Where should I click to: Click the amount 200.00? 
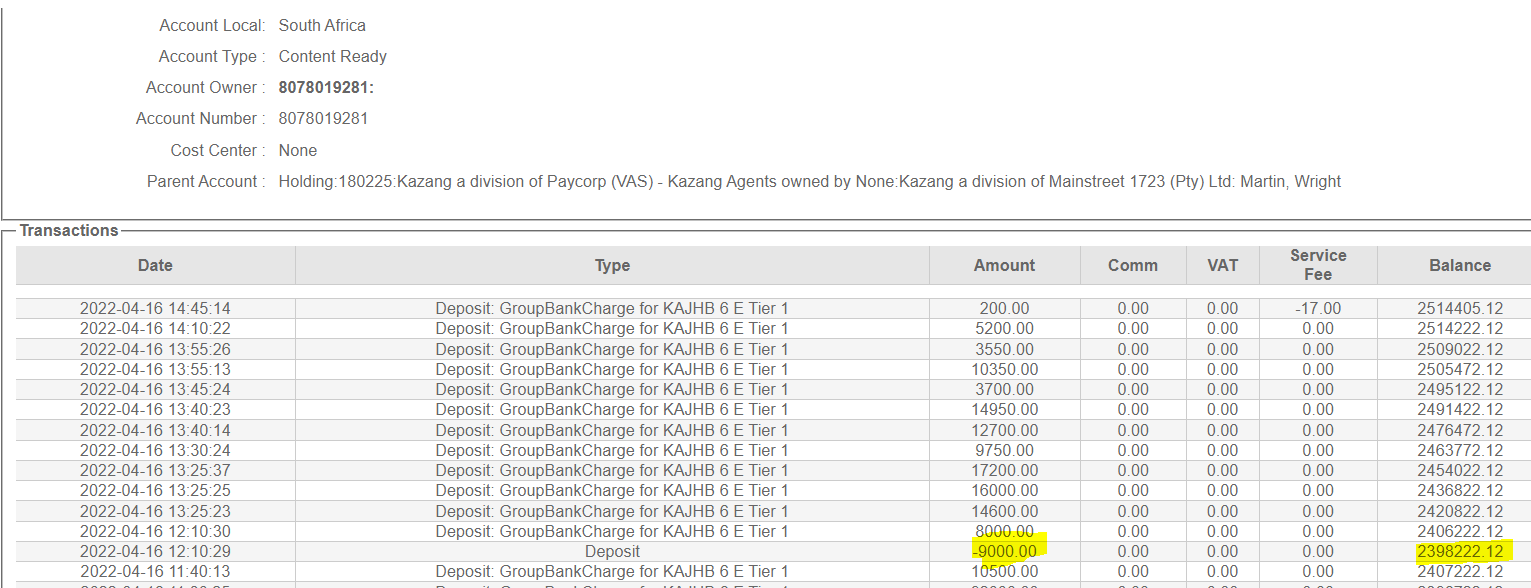[1004, 308]
